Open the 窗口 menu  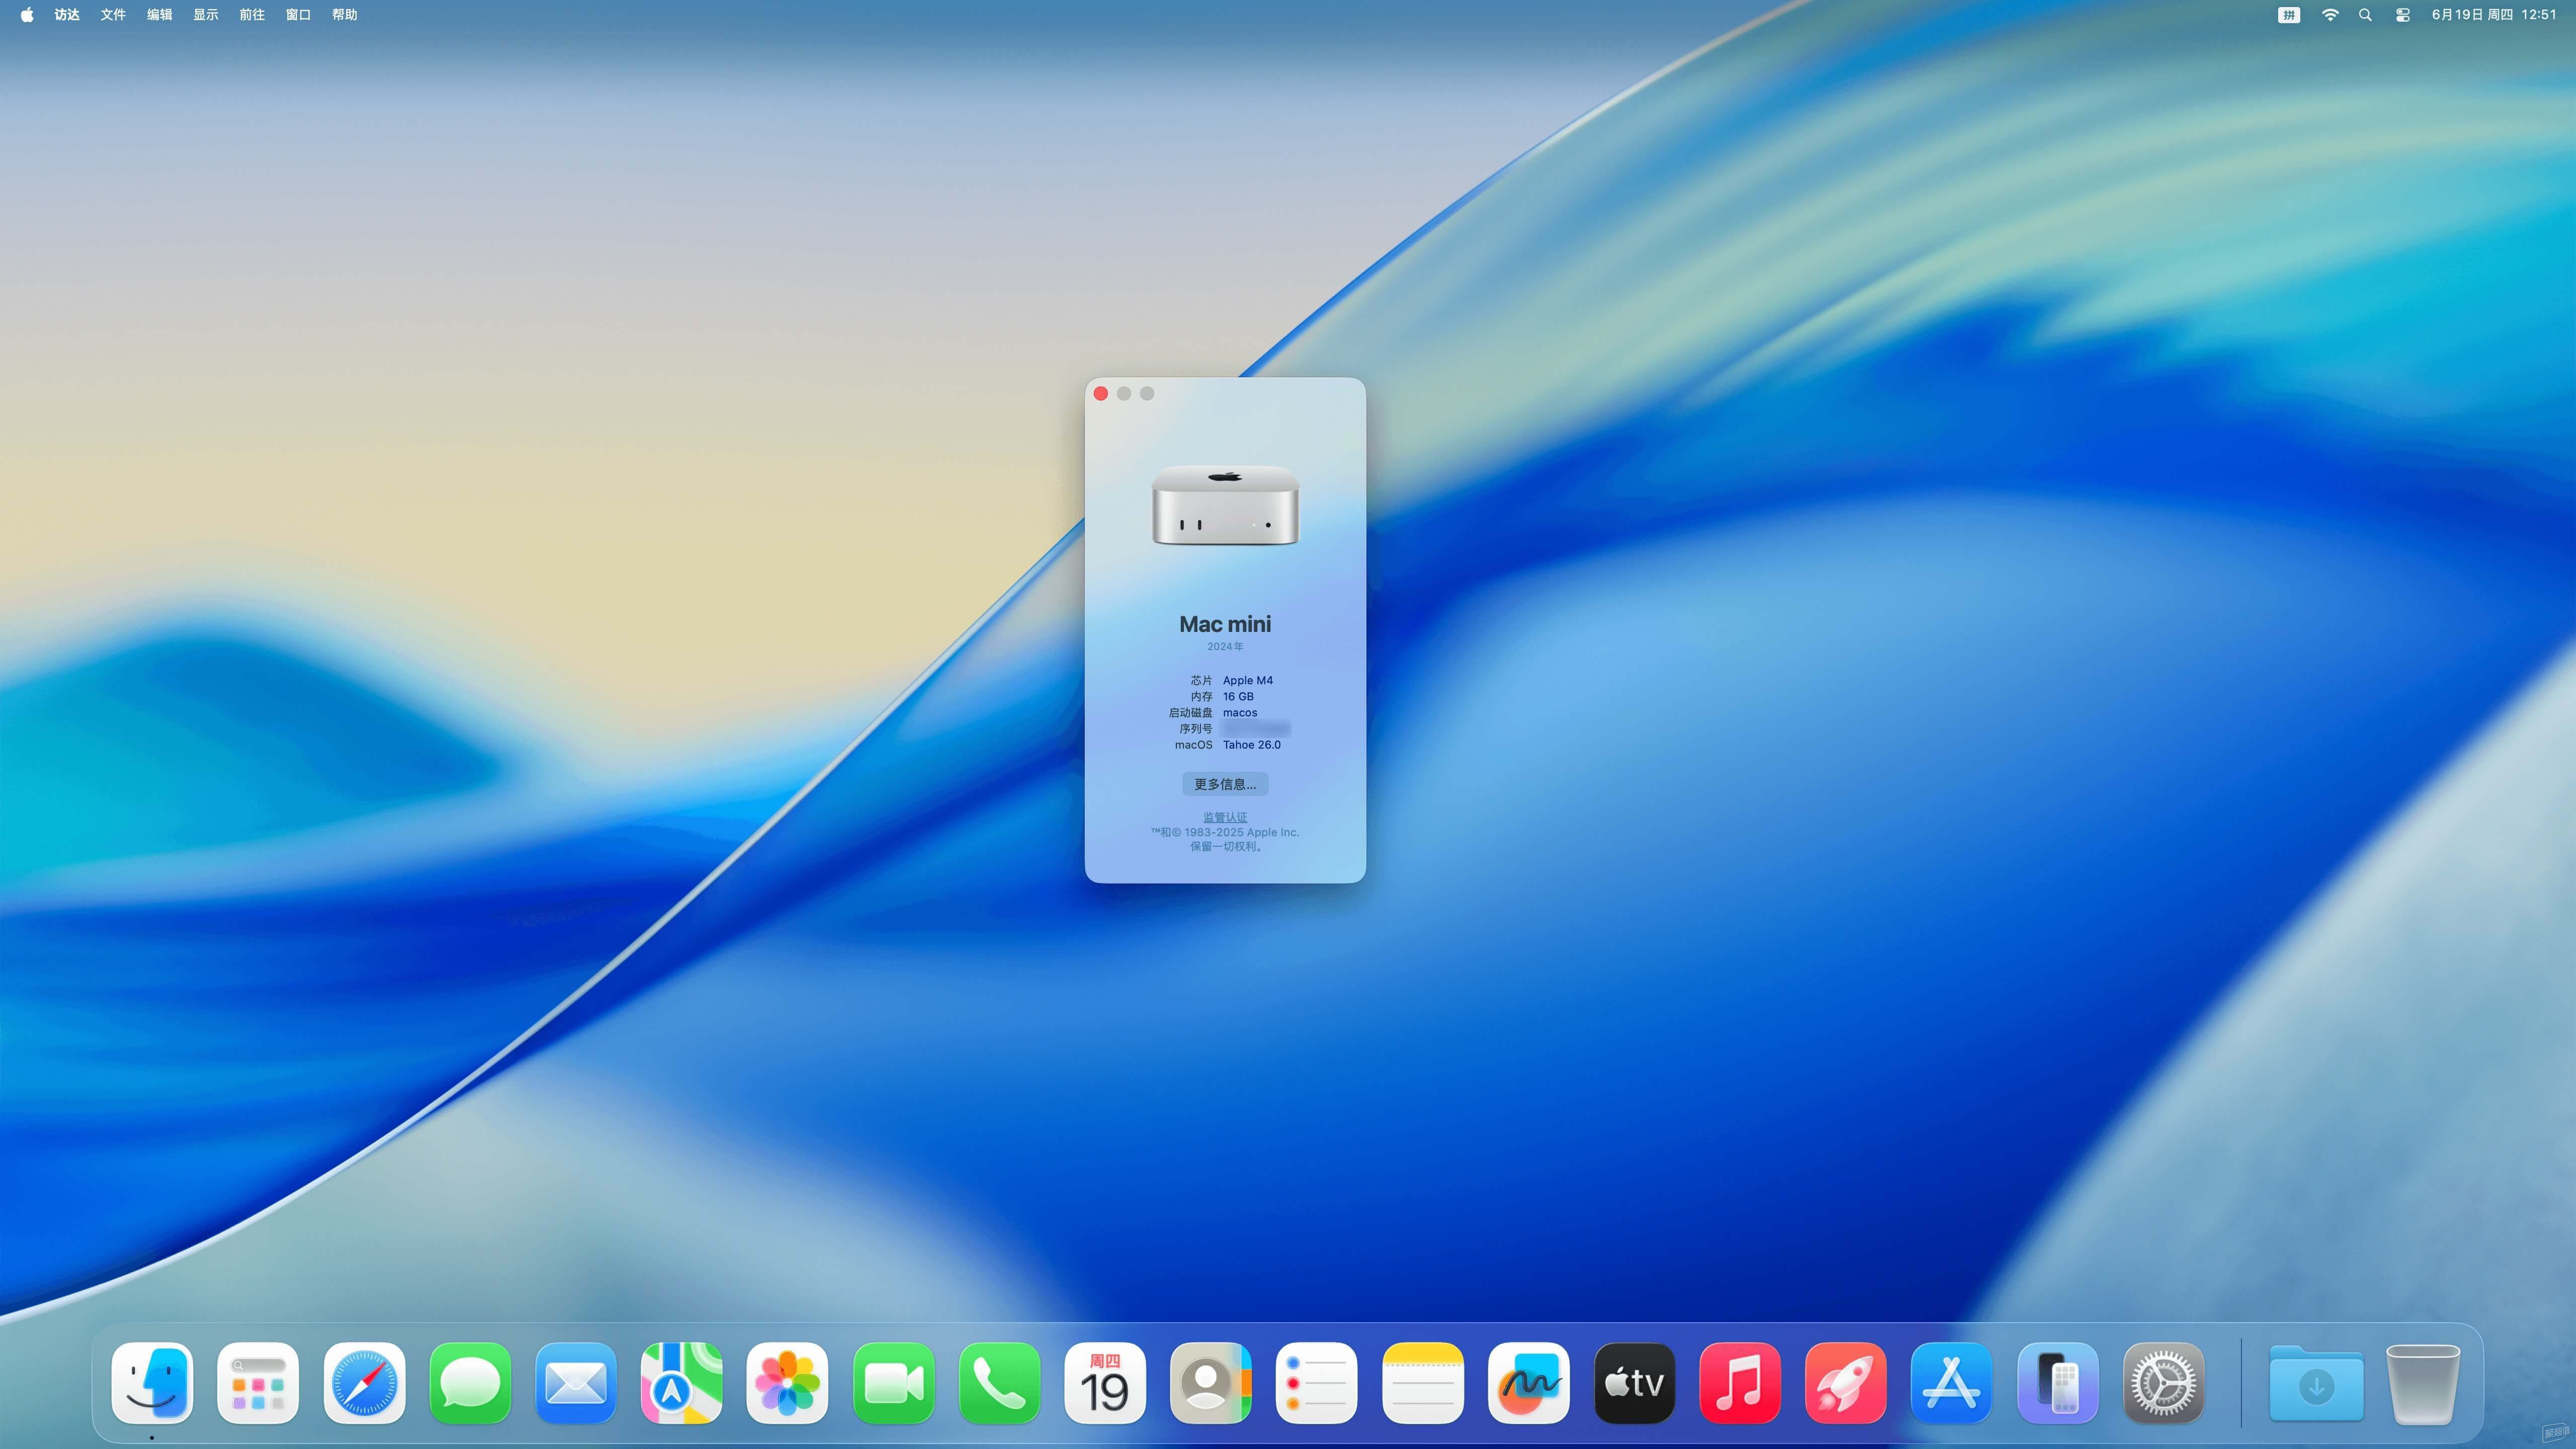coord(298,14)
